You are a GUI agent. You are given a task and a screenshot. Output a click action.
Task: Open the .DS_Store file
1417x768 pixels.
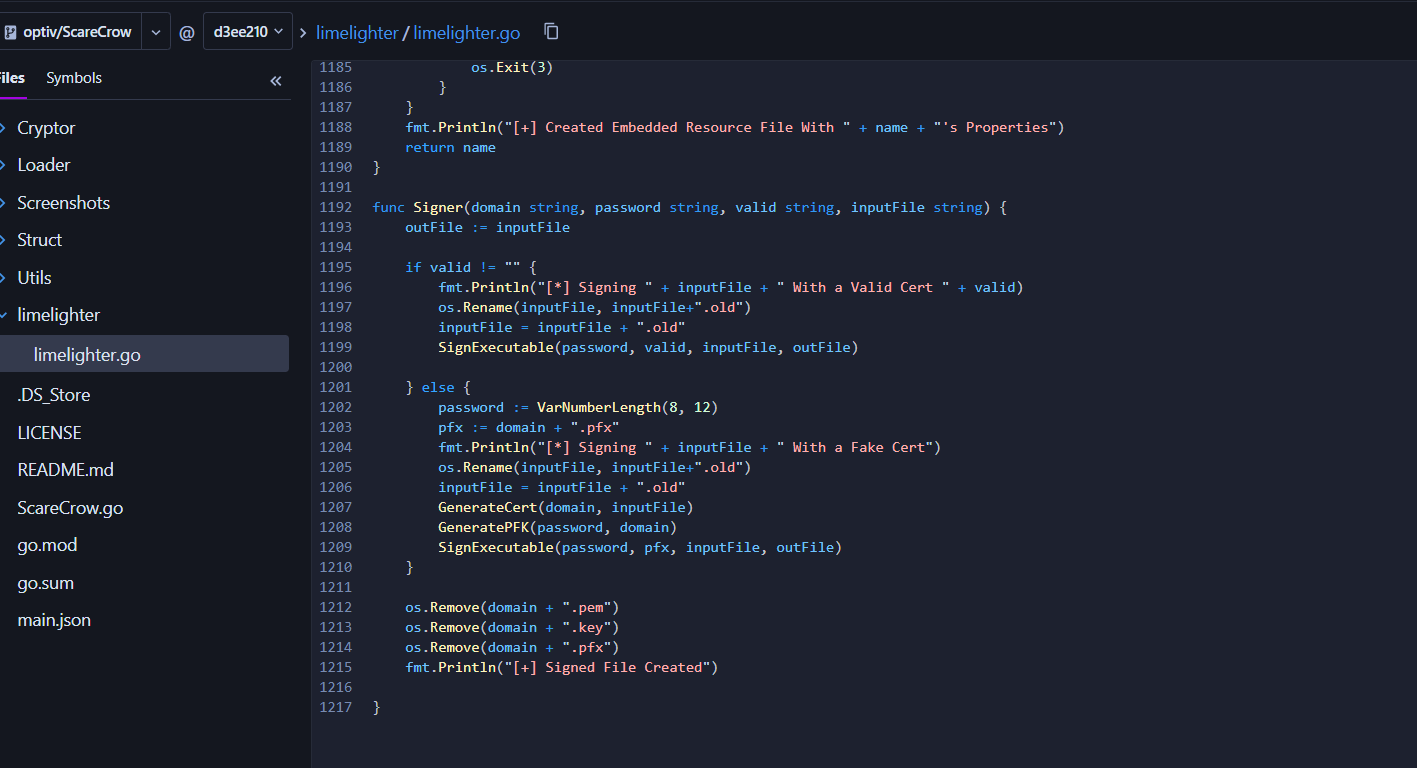tap(54, 395)
